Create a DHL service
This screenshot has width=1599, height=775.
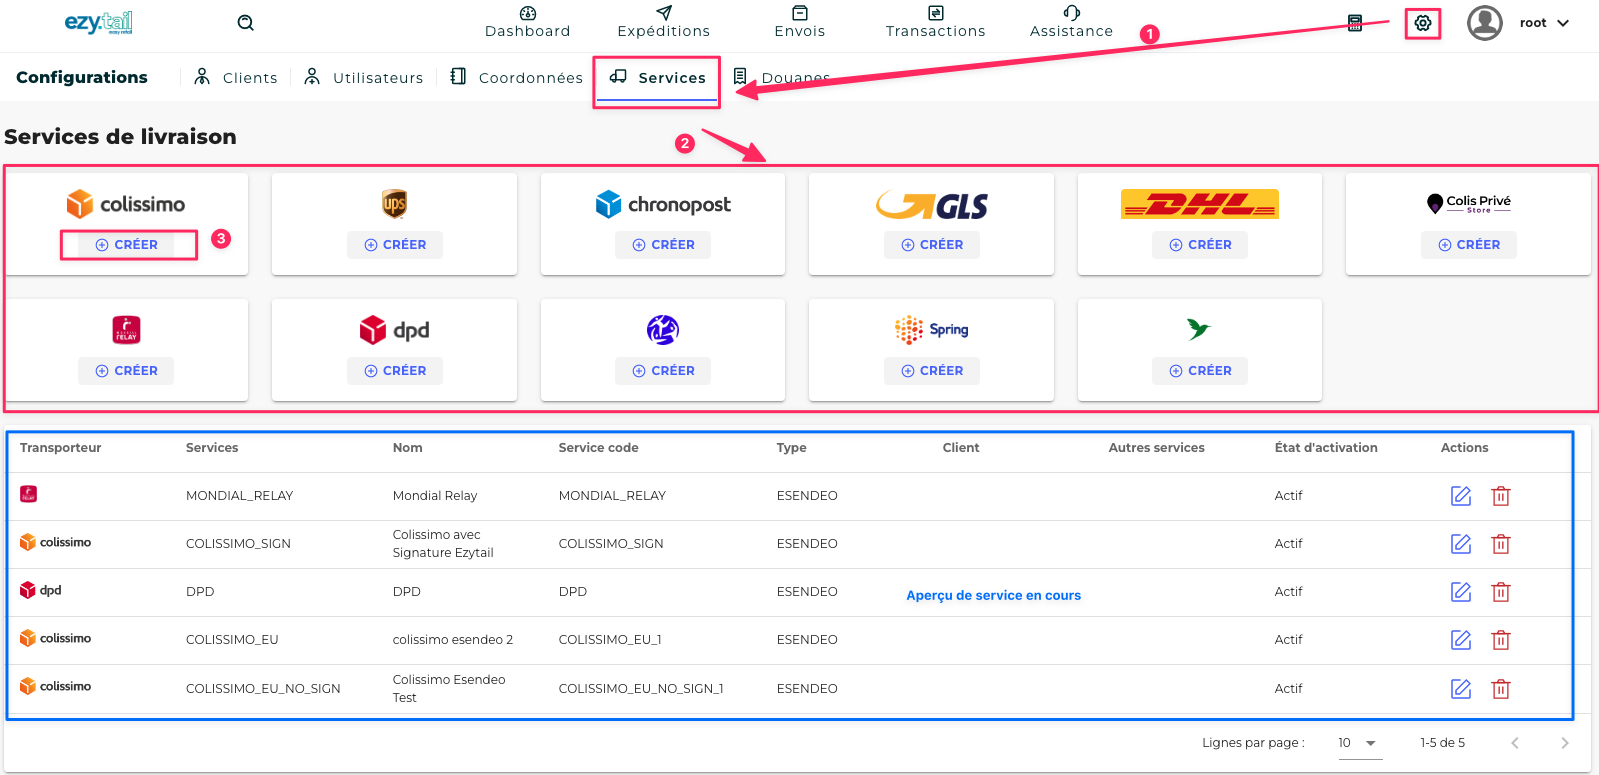click(1200, 245)
